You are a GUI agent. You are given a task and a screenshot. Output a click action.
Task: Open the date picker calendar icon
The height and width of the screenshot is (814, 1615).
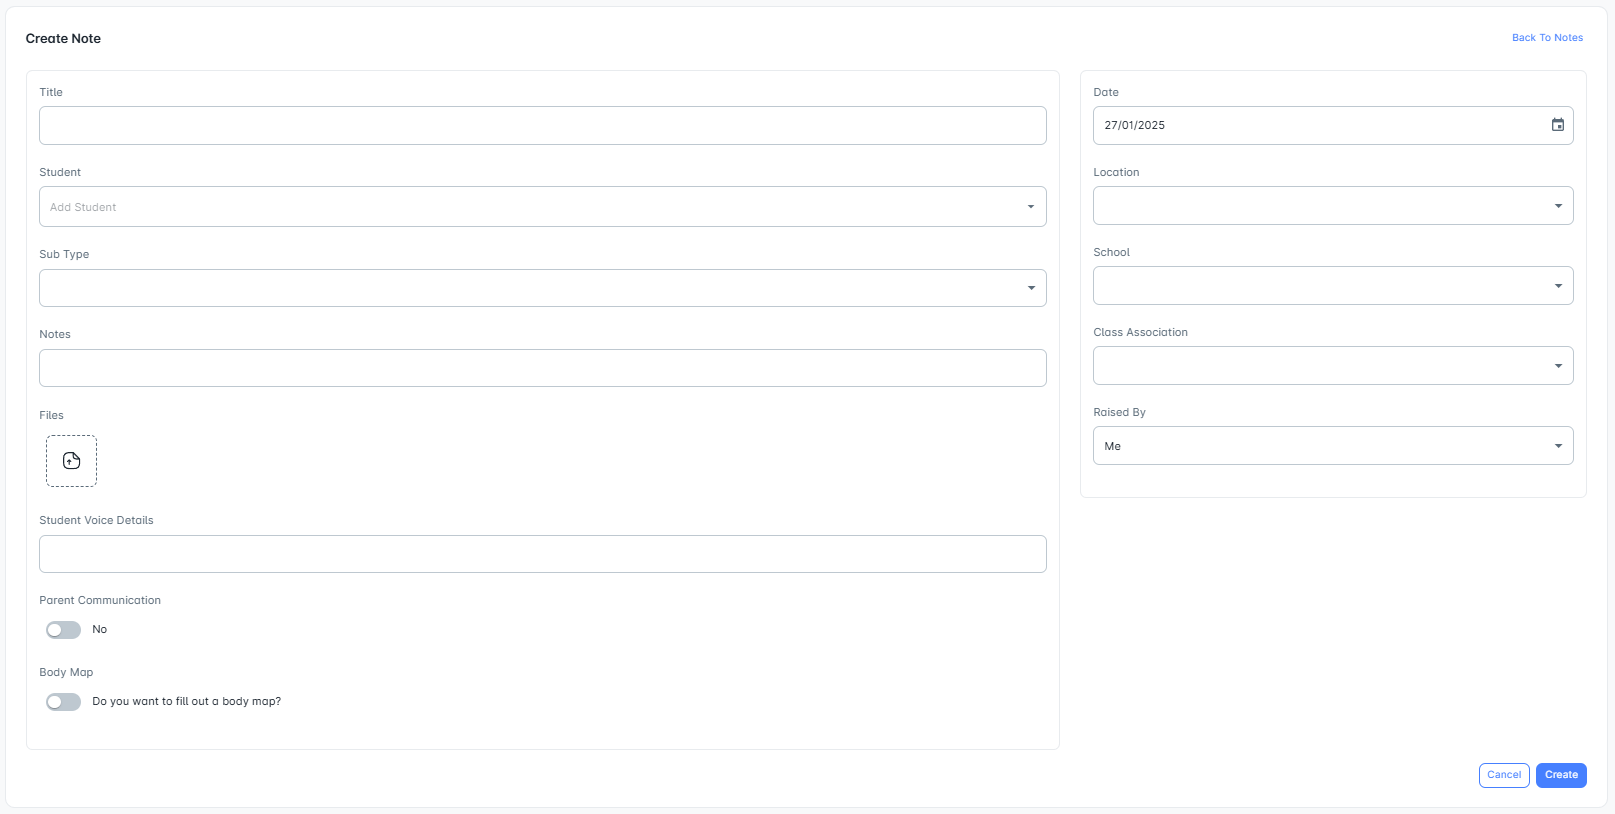1557,125
